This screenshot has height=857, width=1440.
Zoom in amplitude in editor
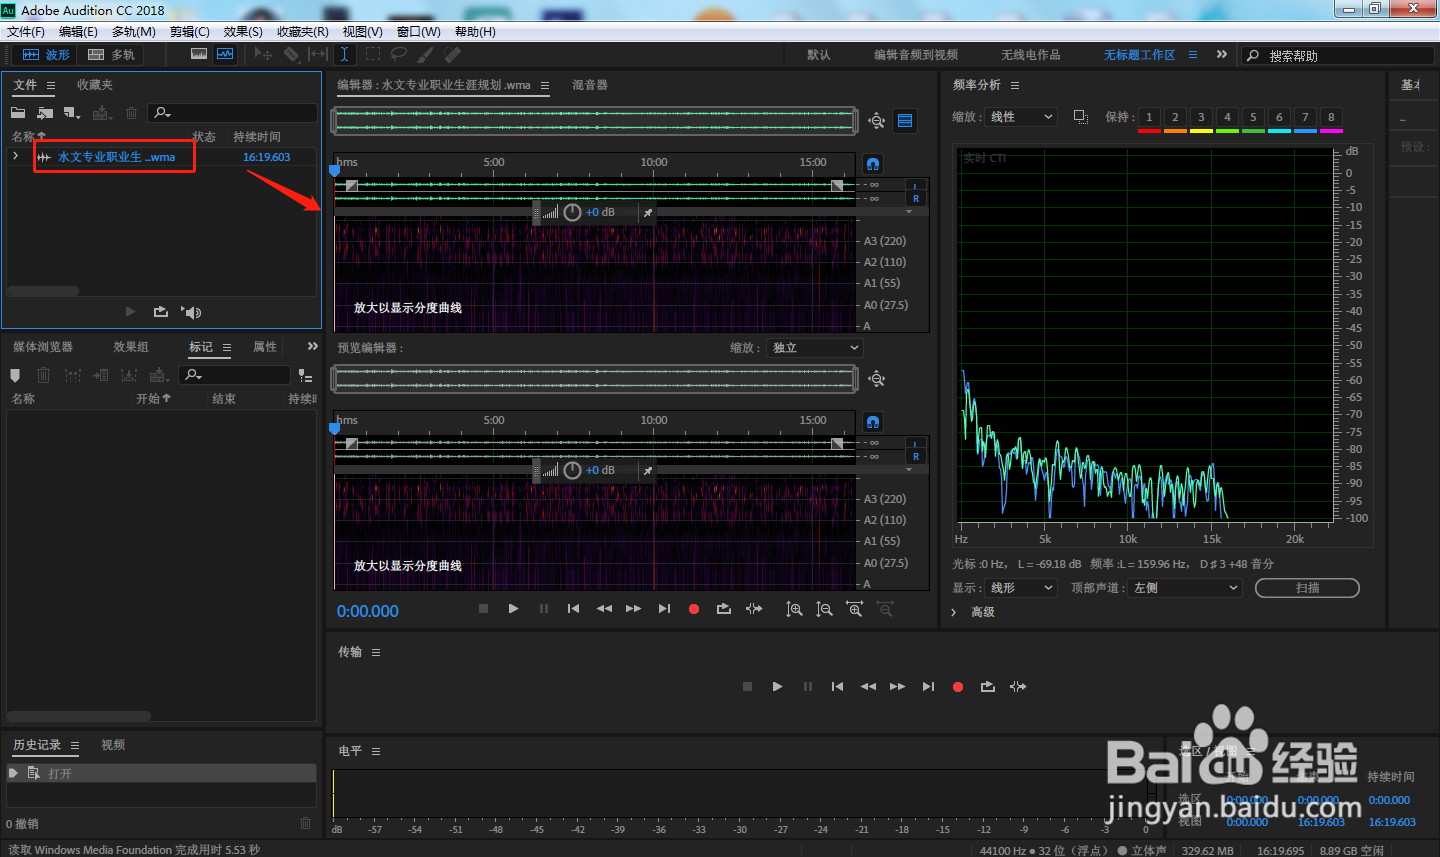tap(794, 609)
